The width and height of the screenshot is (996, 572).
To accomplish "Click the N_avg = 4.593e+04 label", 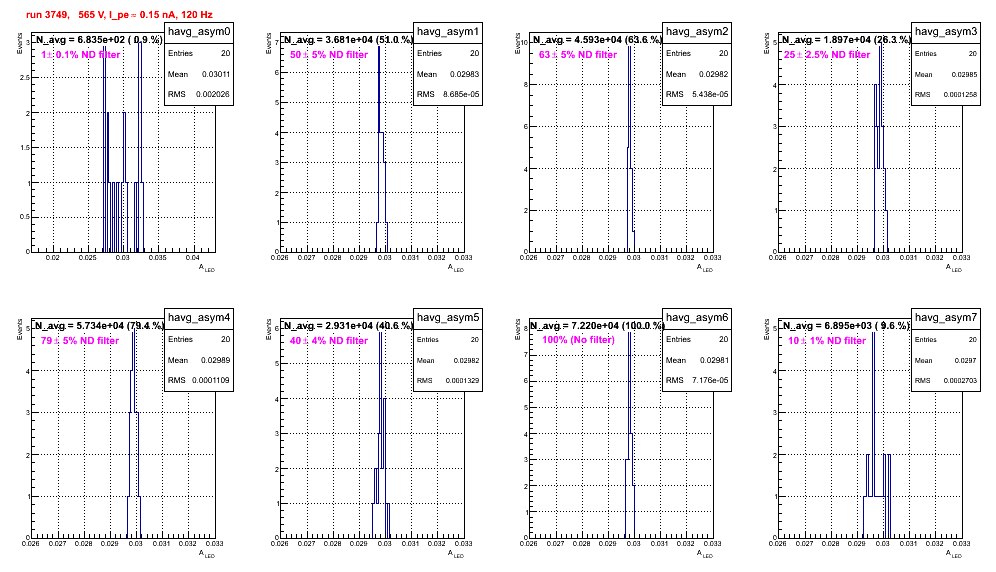I will pyautogui.click(x=597, y=39).
